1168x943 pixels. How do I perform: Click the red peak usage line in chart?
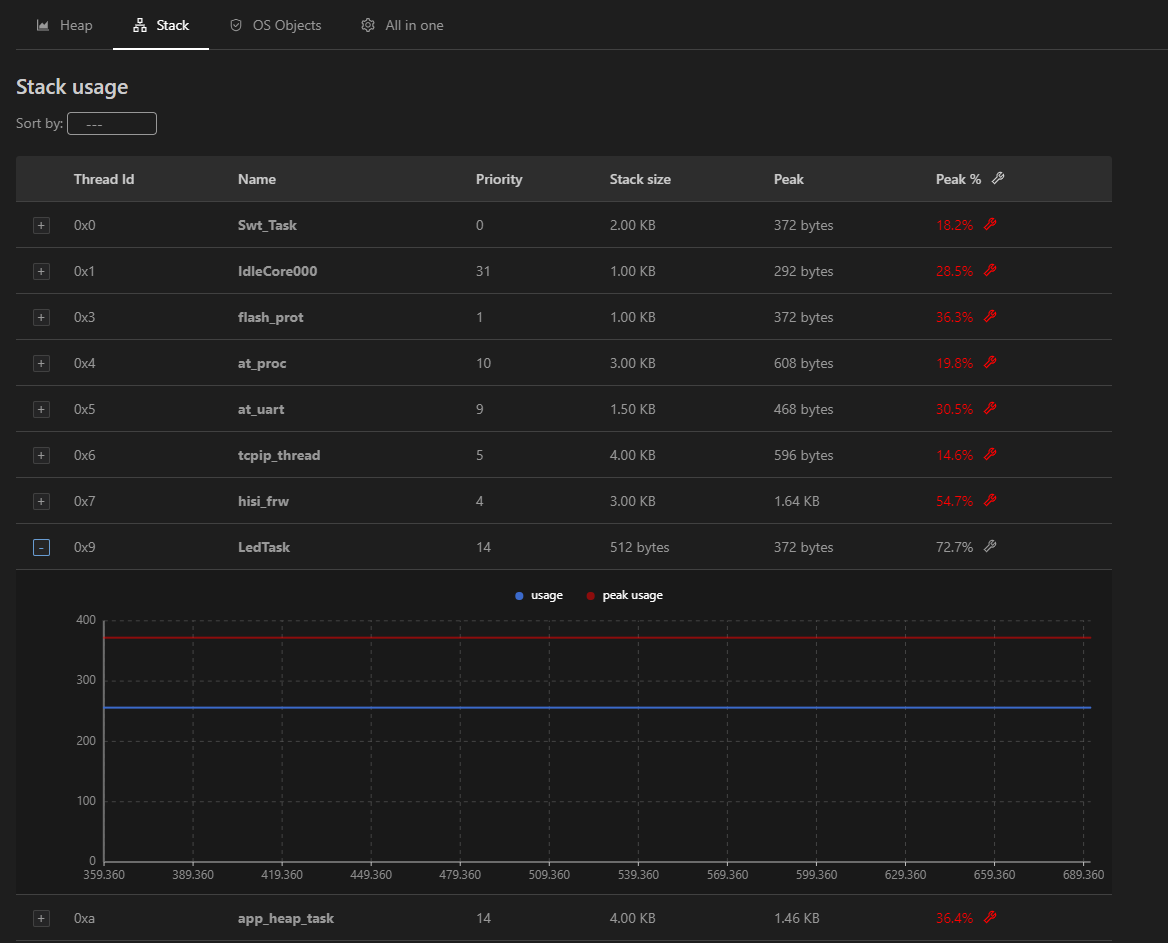(x=596, y=638)
